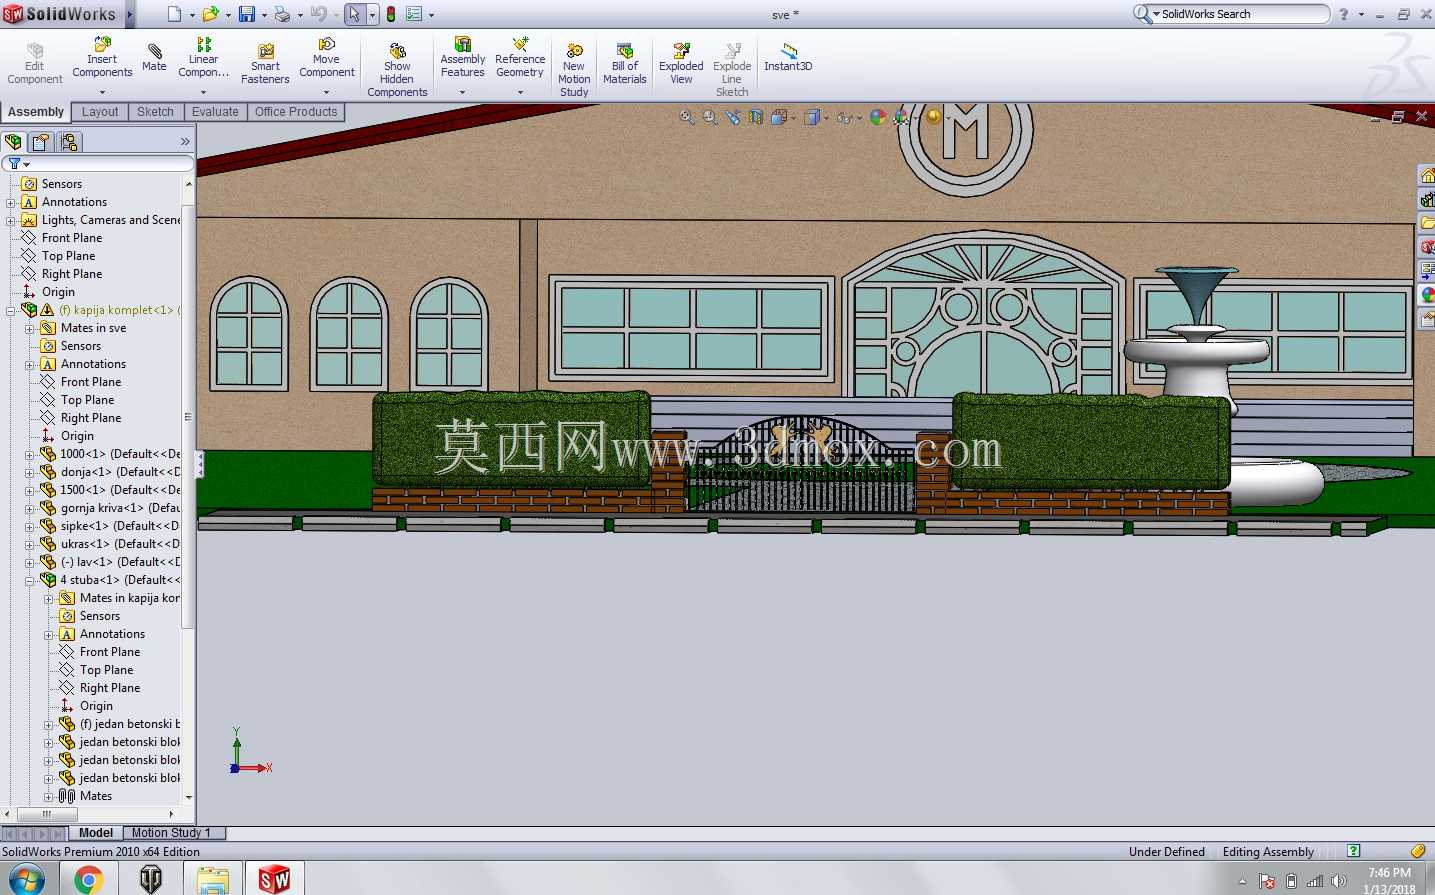Open the Reference Geometry tool
Viewport: 1435px width, 895px height.
tap(520, 58)
